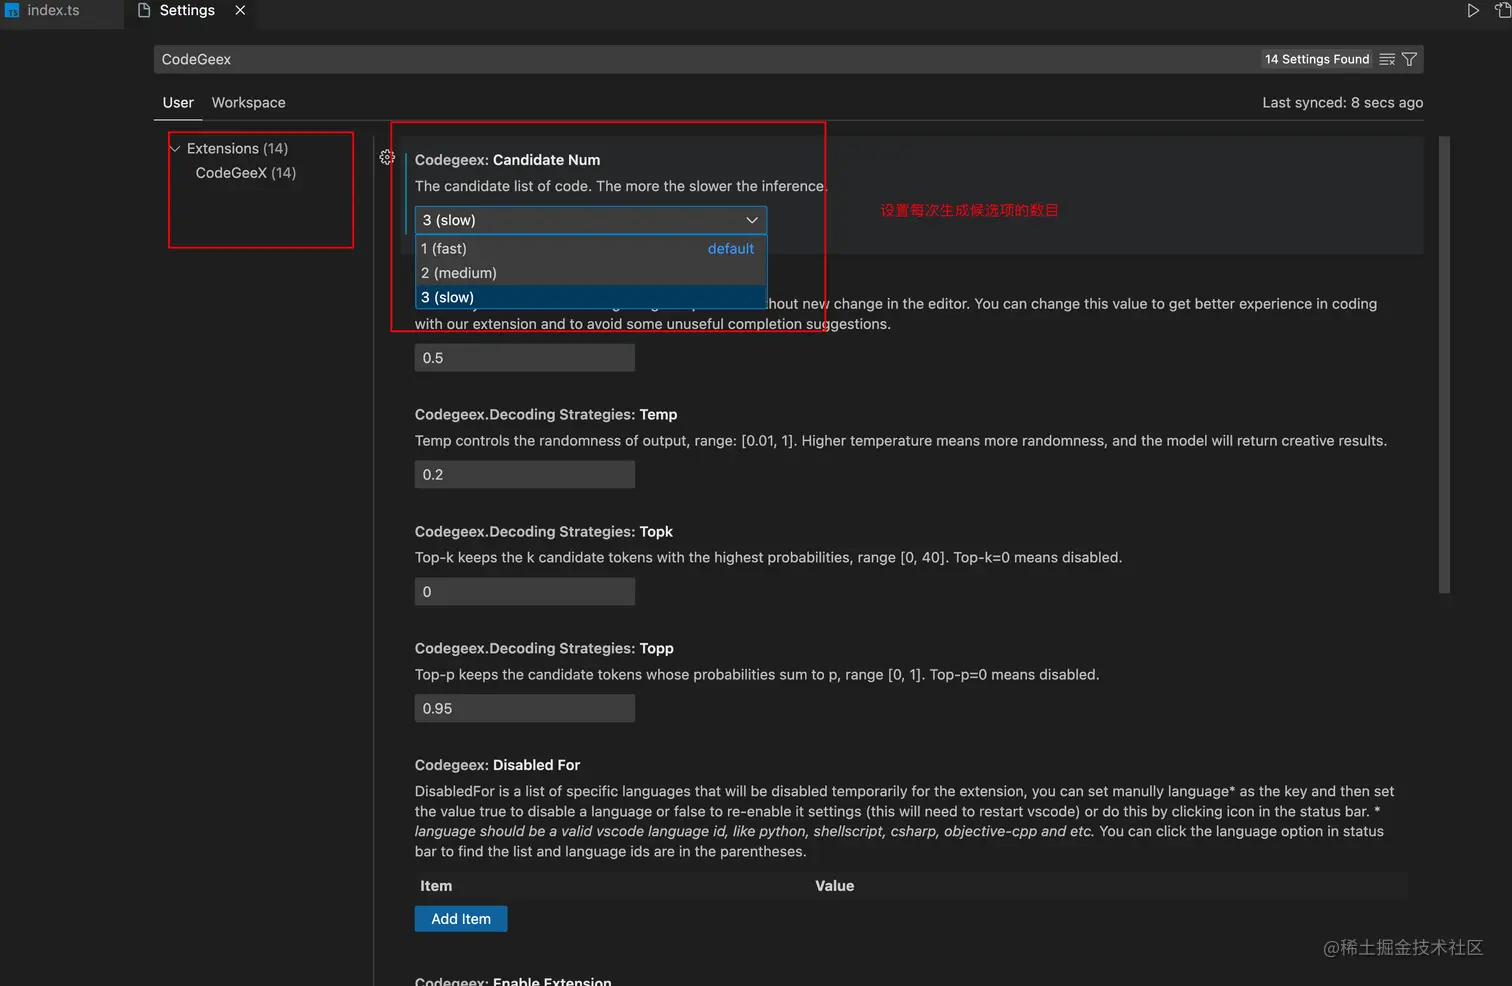Click the Value column header
The image size is (1512, 986).
(834, 886)
